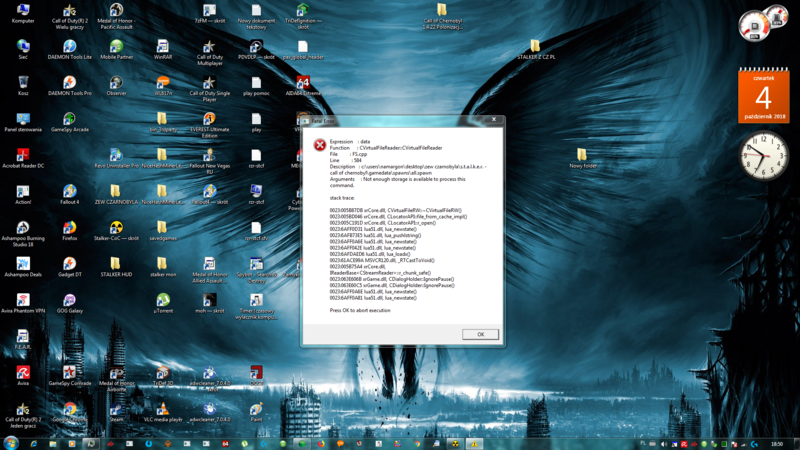The width and height of the screenshot is (800, 450).
Task: Select the Steam desktop icon
Action: click(x=116, y=412)
